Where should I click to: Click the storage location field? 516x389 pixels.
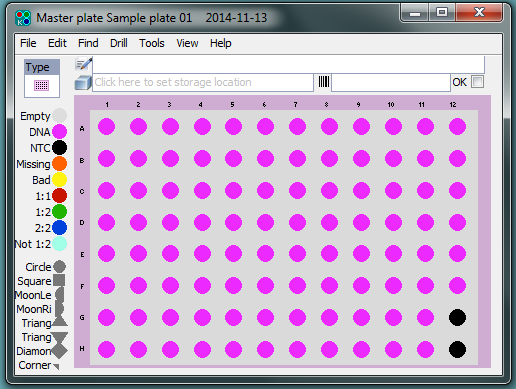tap(203, 82)
